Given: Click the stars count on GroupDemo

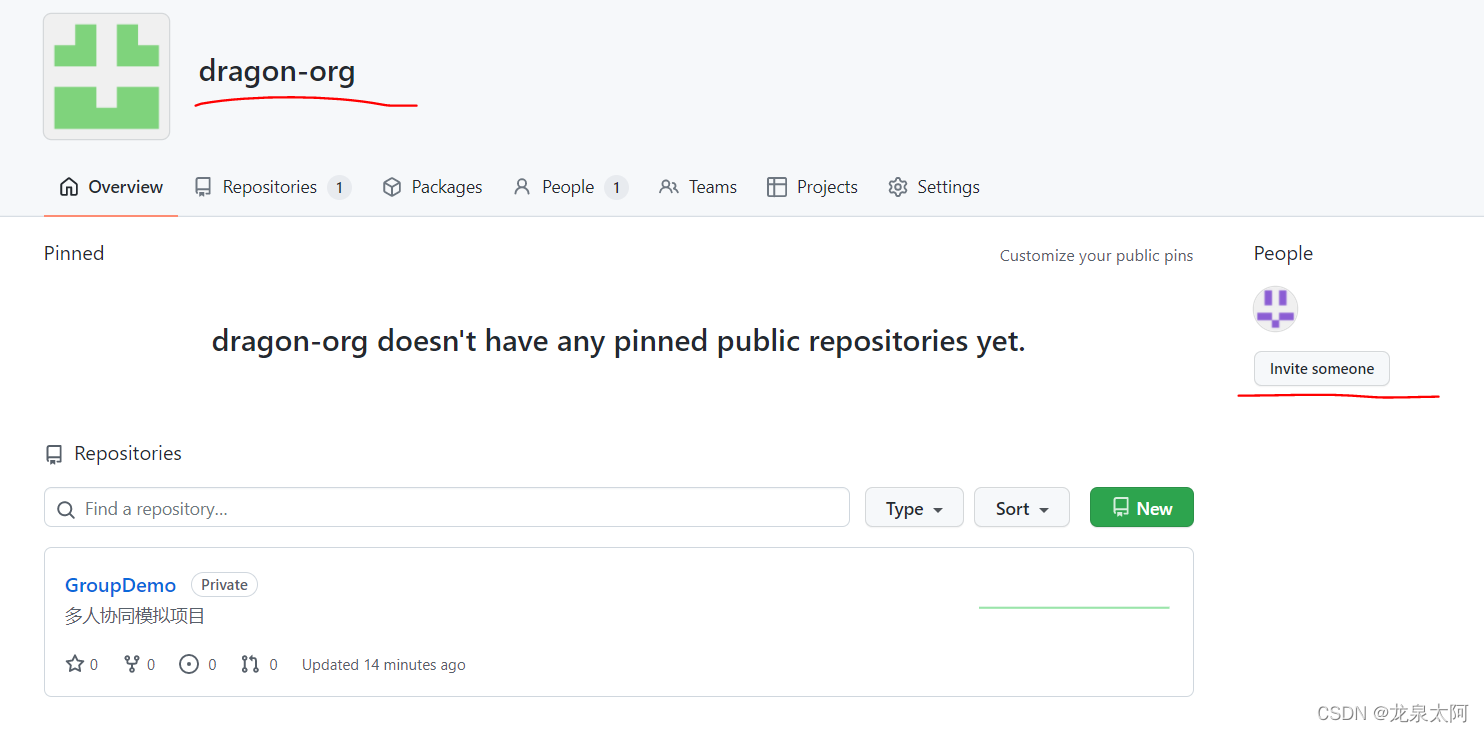Looking at the screenshot, I should click(x=82, y=664).
